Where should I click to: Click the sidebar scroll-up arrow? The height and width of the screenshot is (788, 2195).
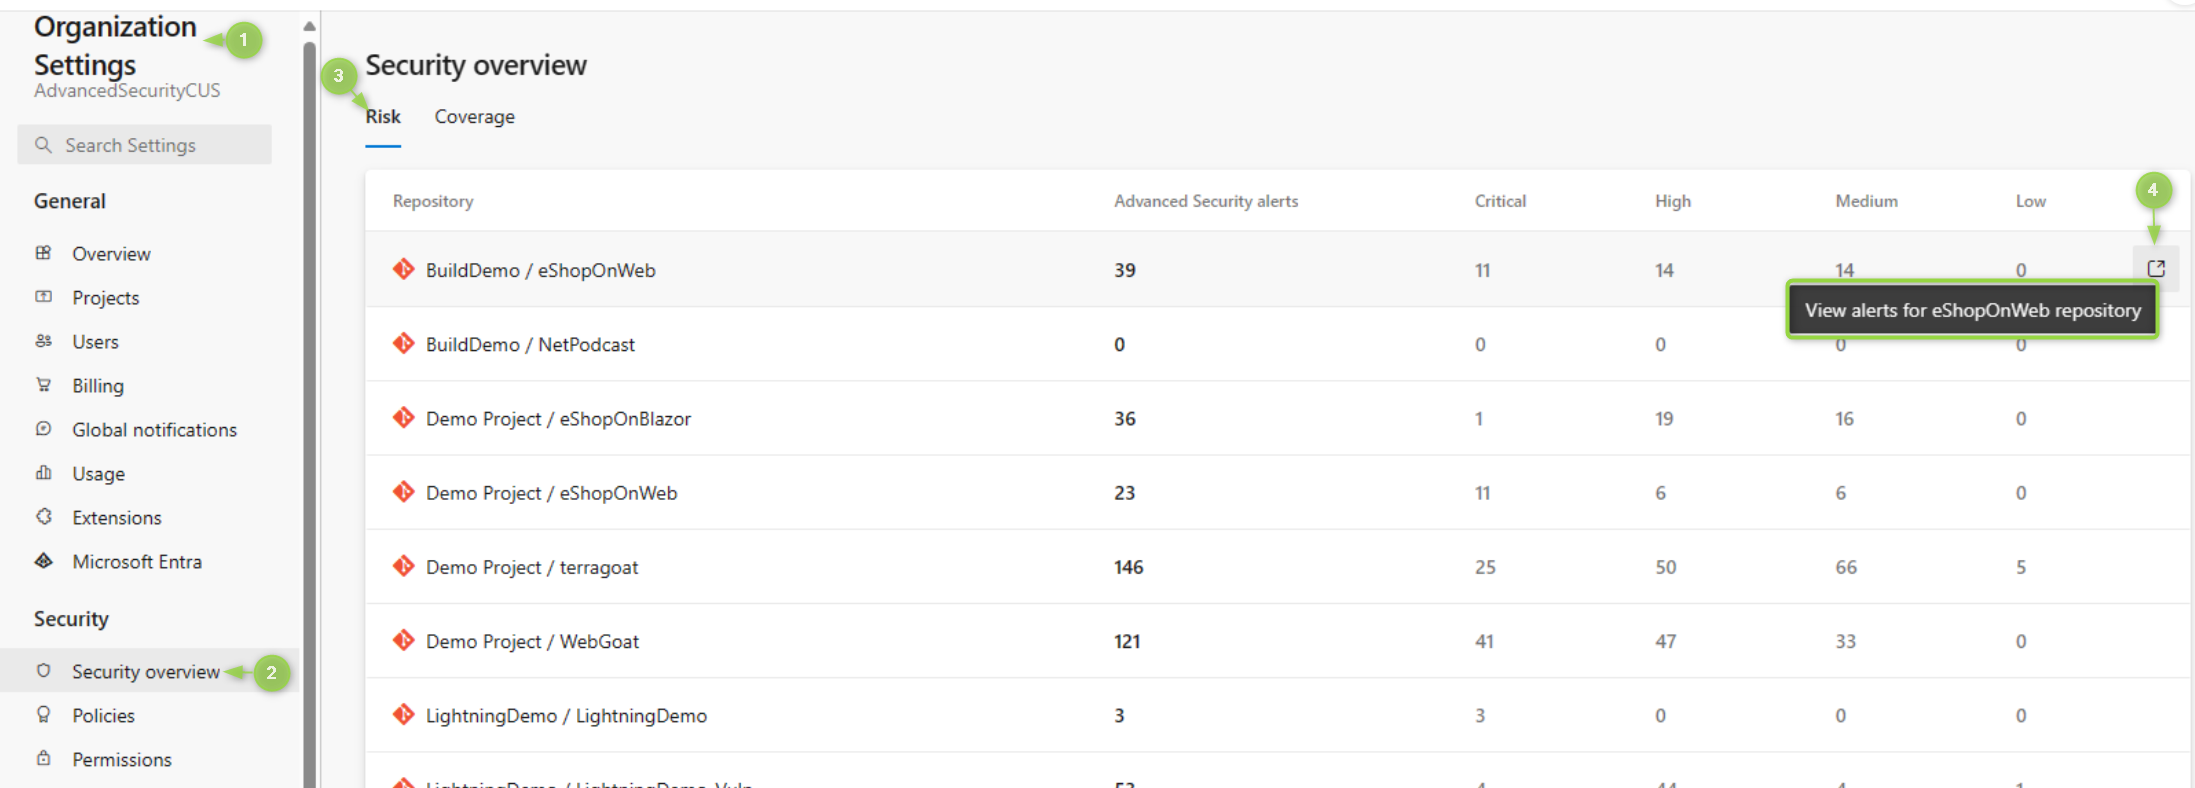[x=309, y=26]
